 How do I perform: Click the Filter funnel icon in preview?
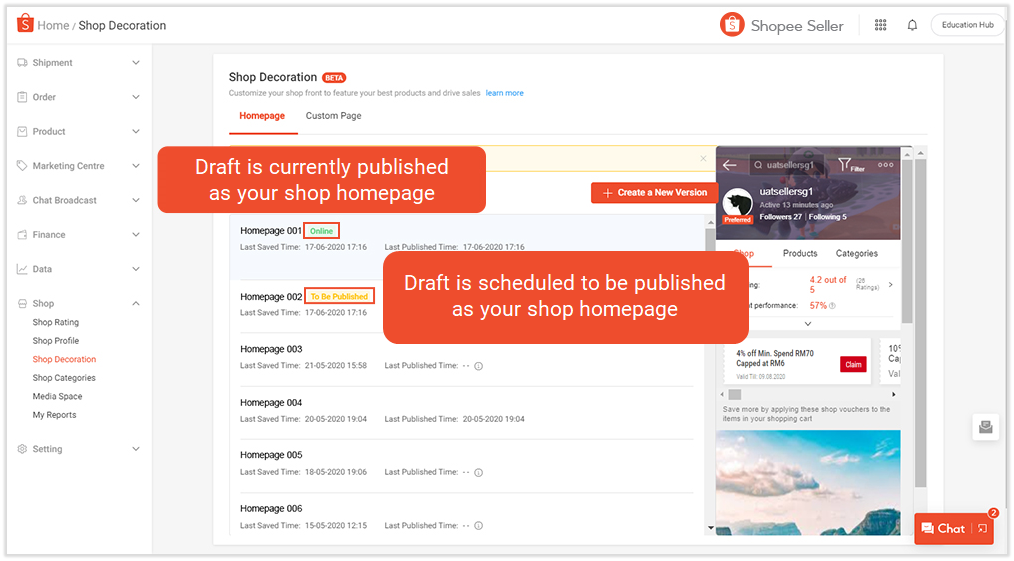tap(845, 164)
